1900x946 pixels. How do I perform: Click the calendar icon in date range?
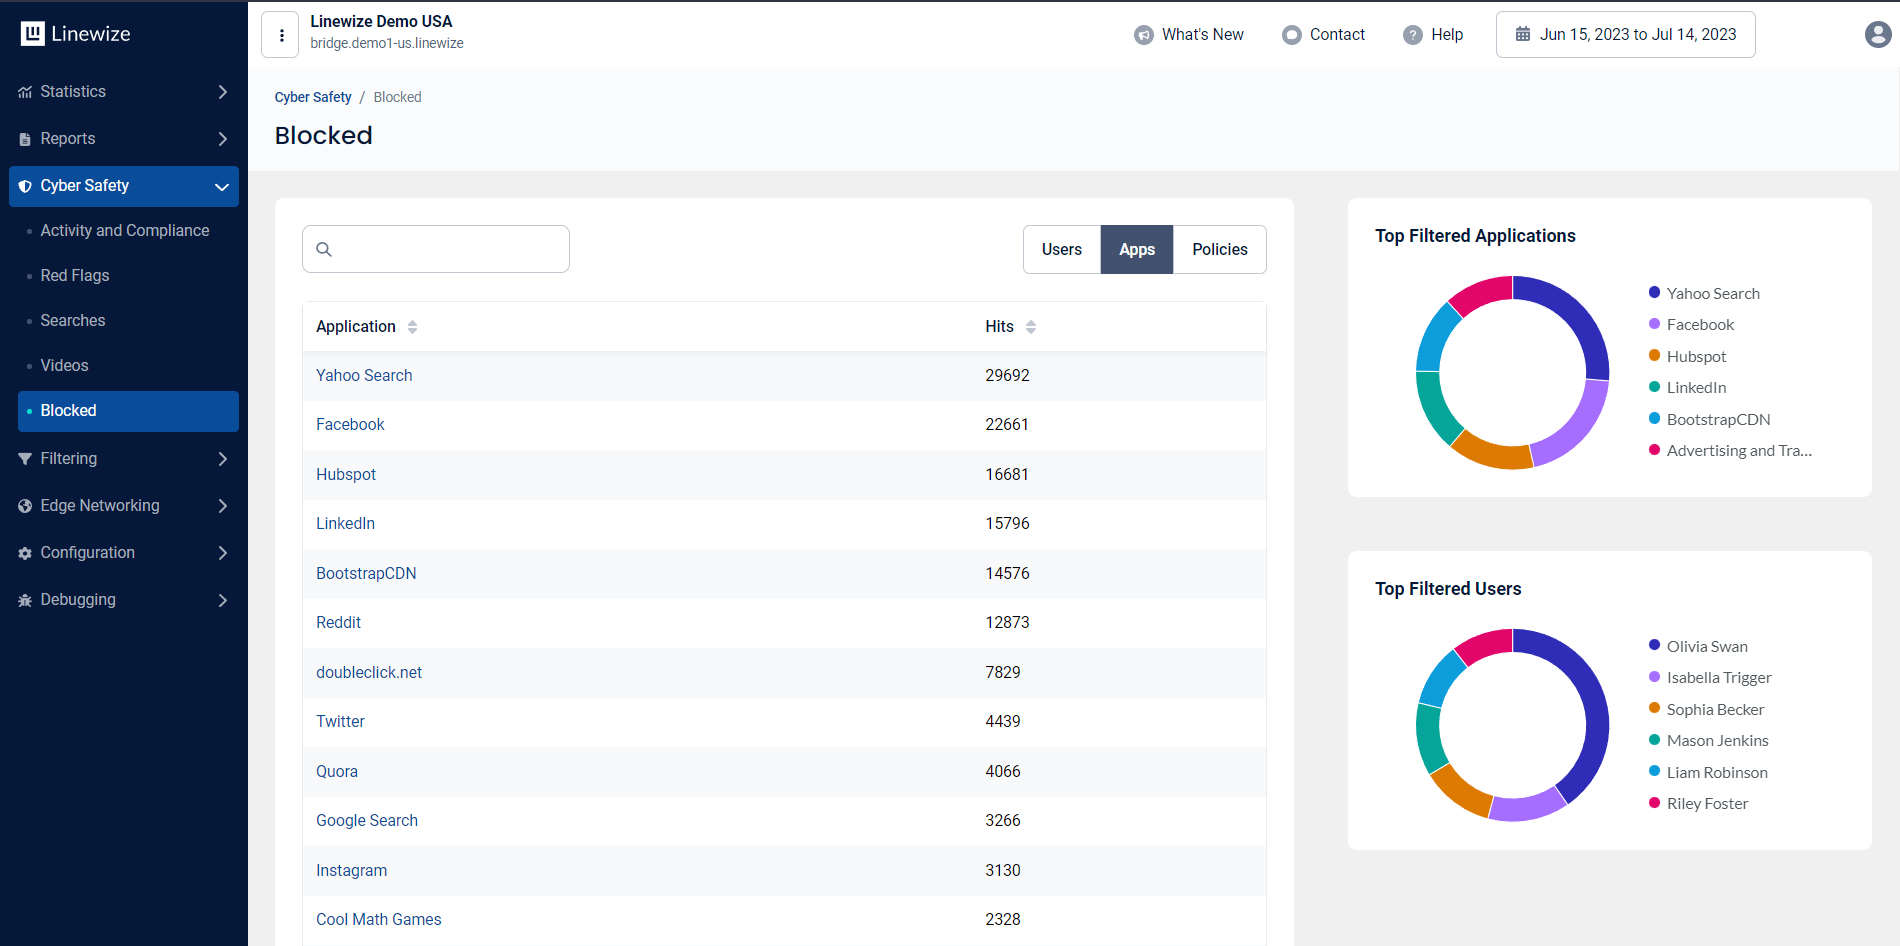(x=1522, y=35)
